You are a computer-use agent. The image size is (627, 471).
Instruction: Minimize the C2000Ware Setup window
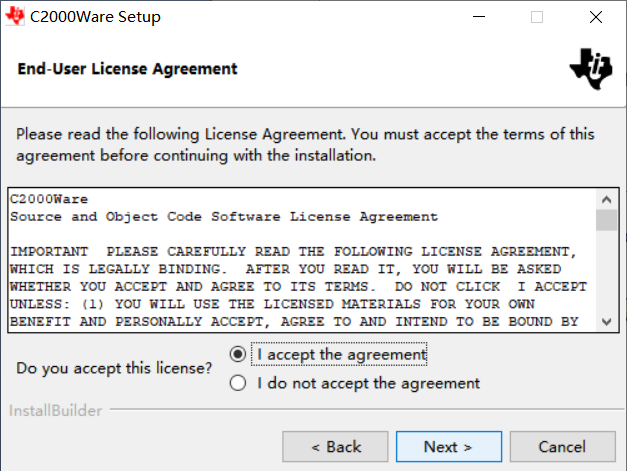click(x=490, y=17)
